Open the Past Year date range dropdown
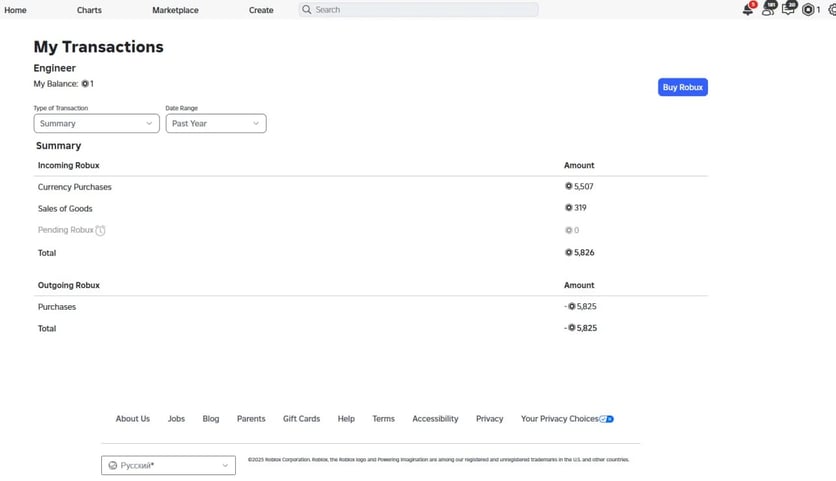The height and width of the screenshot is (481, 836). point(215,124)
